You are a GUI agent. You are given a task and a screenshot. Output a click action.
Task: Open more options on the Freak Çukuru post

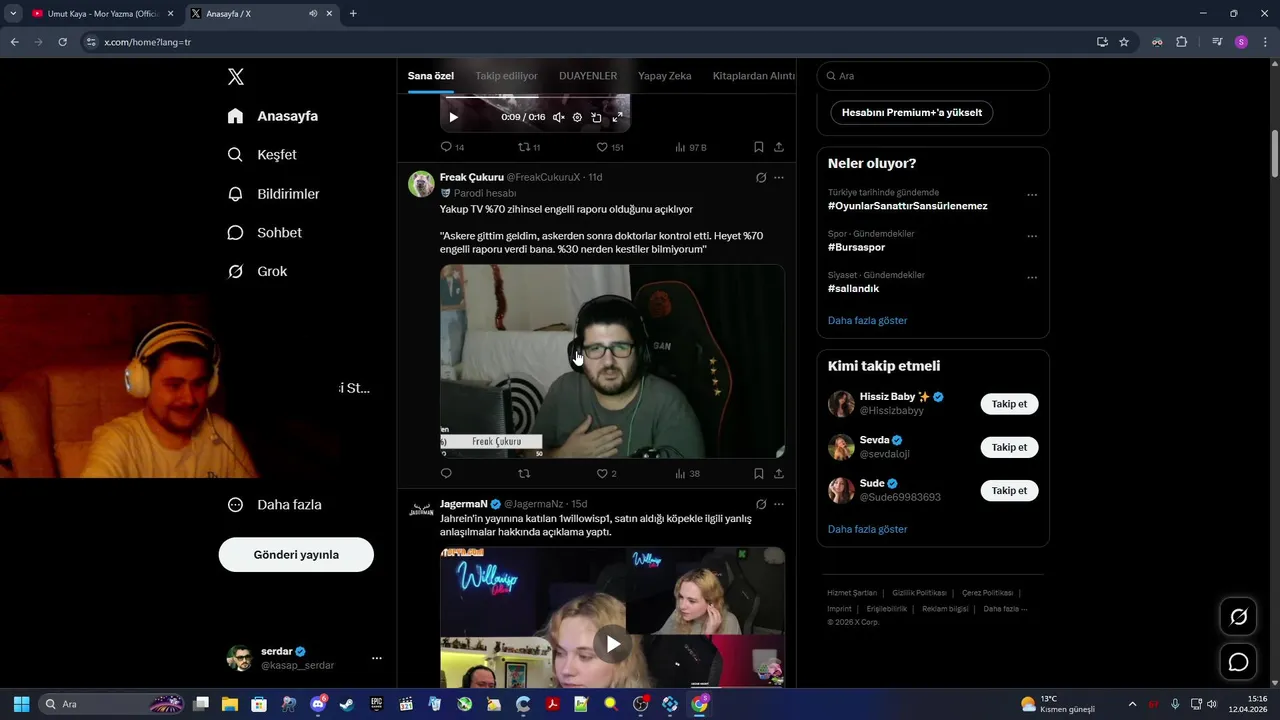[x=779, y=177]
